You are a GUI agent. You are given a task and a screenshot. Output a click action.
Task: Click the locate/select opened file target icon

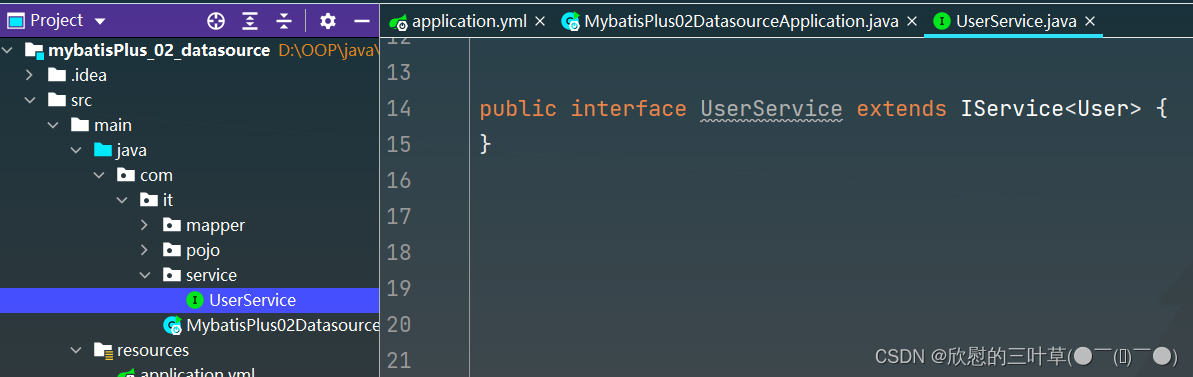217,21
